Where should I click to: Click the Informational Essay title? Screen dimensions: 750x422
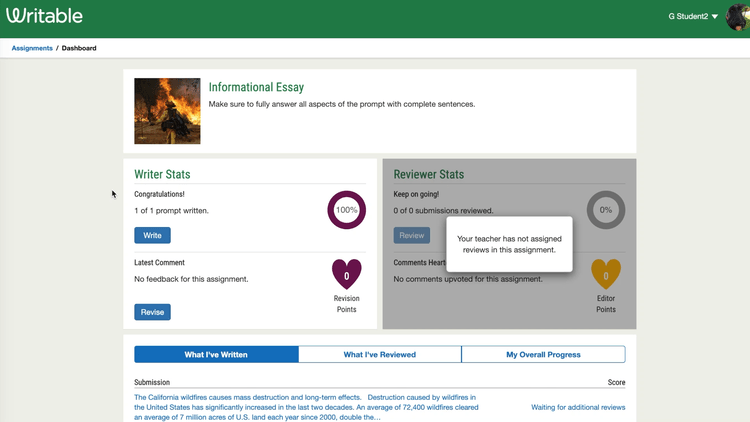256,87
